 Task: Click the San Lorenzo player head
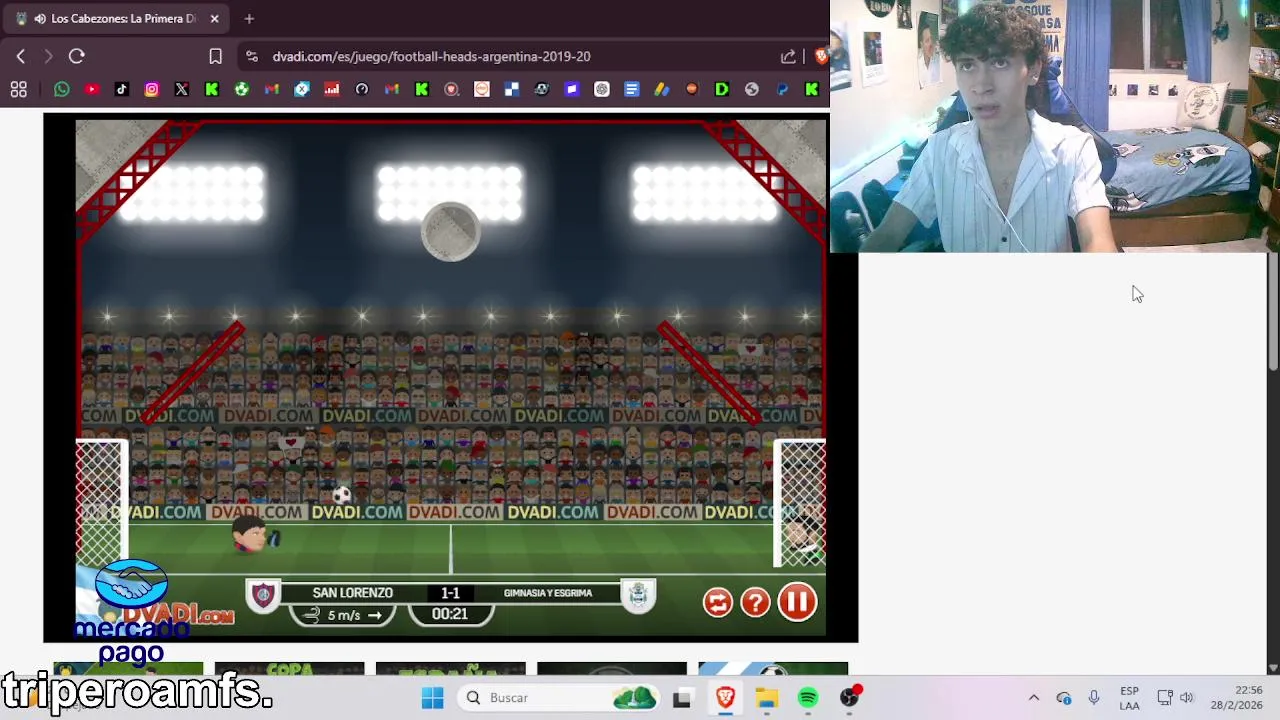[x=250, y=534]
